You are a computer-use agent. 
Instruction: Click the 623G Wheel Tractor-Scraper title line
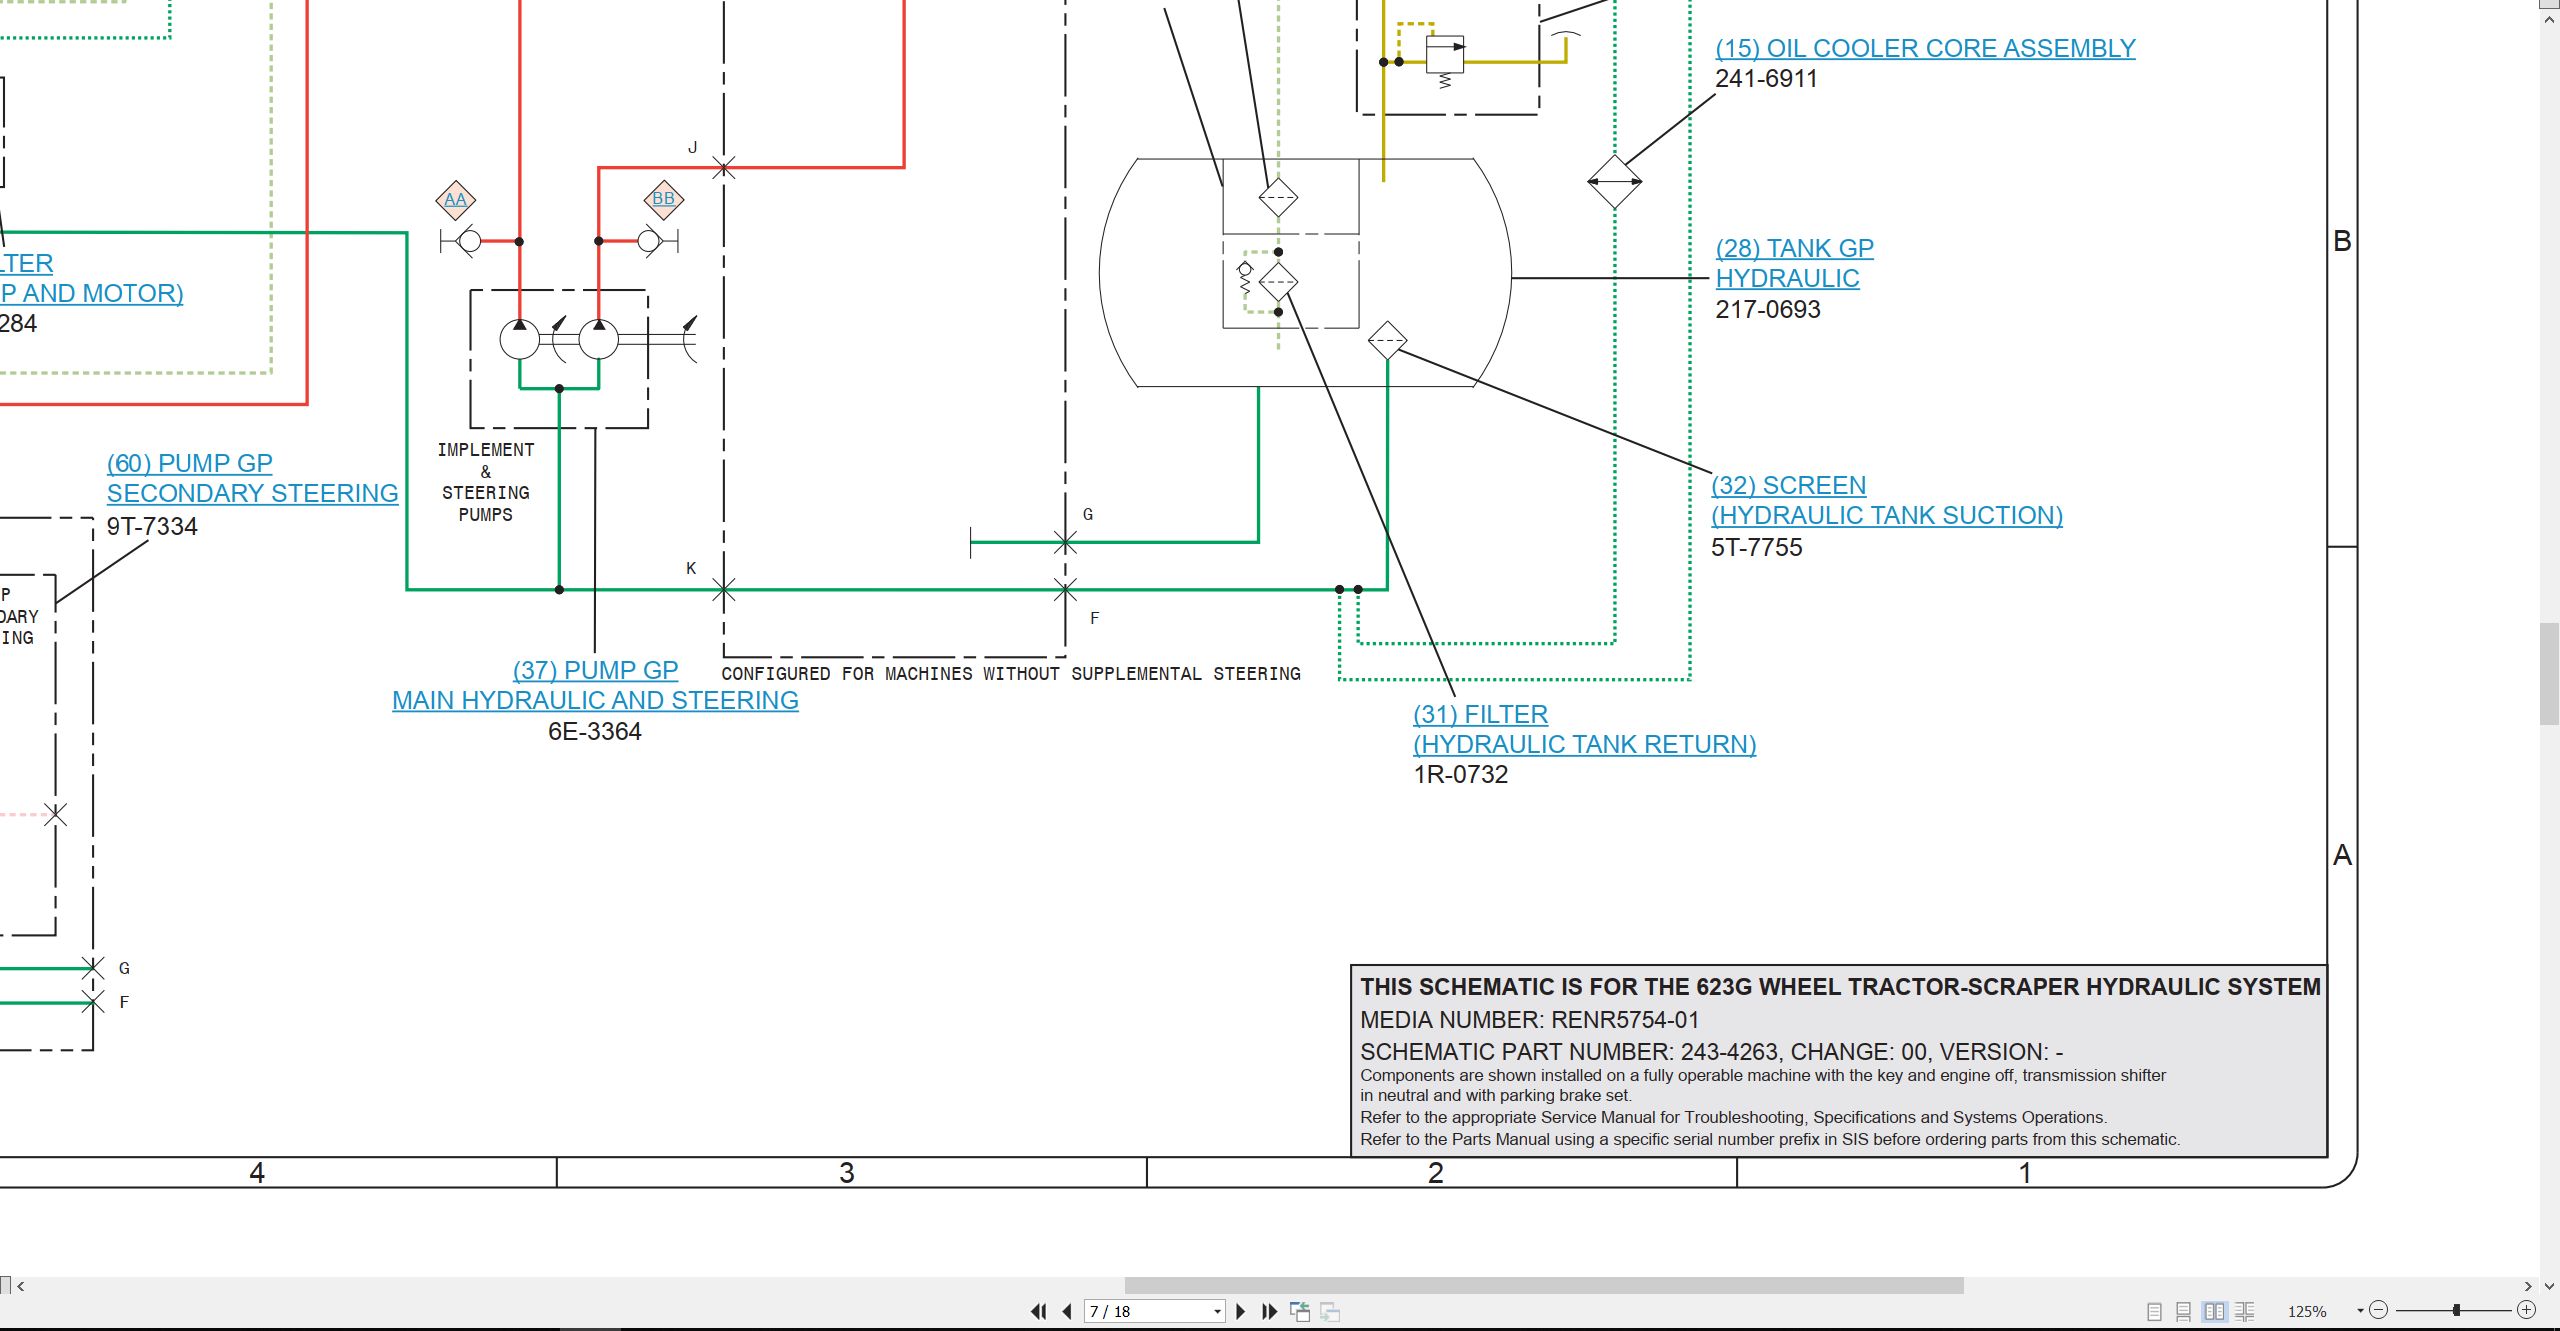click(1840, 987)
